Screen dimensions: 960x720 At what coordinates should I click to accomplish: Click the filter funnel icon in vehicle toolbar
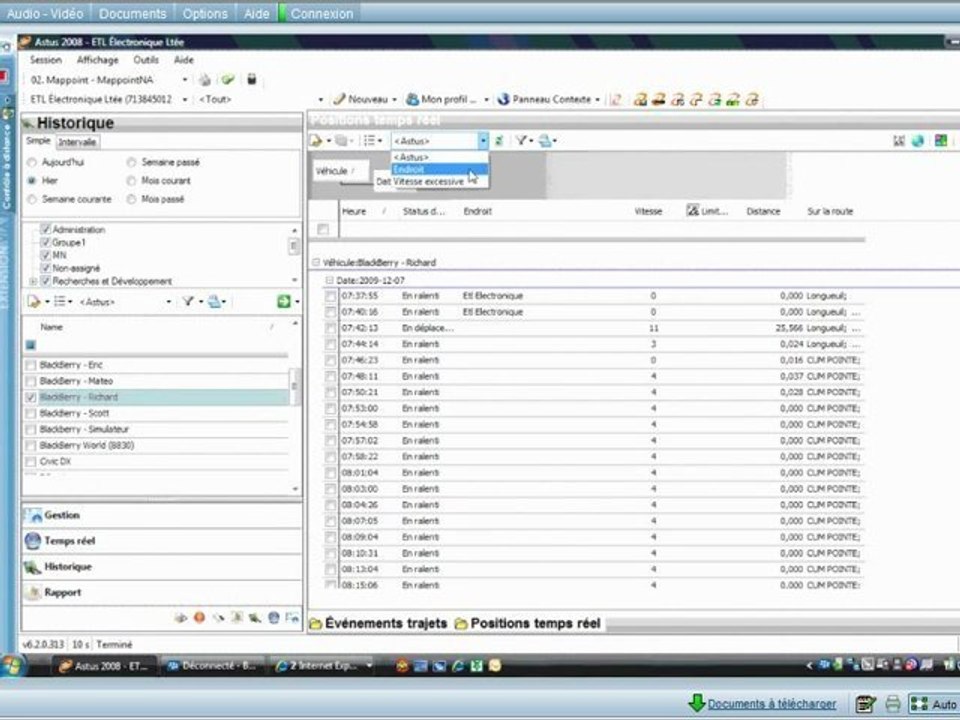(189, 301)
